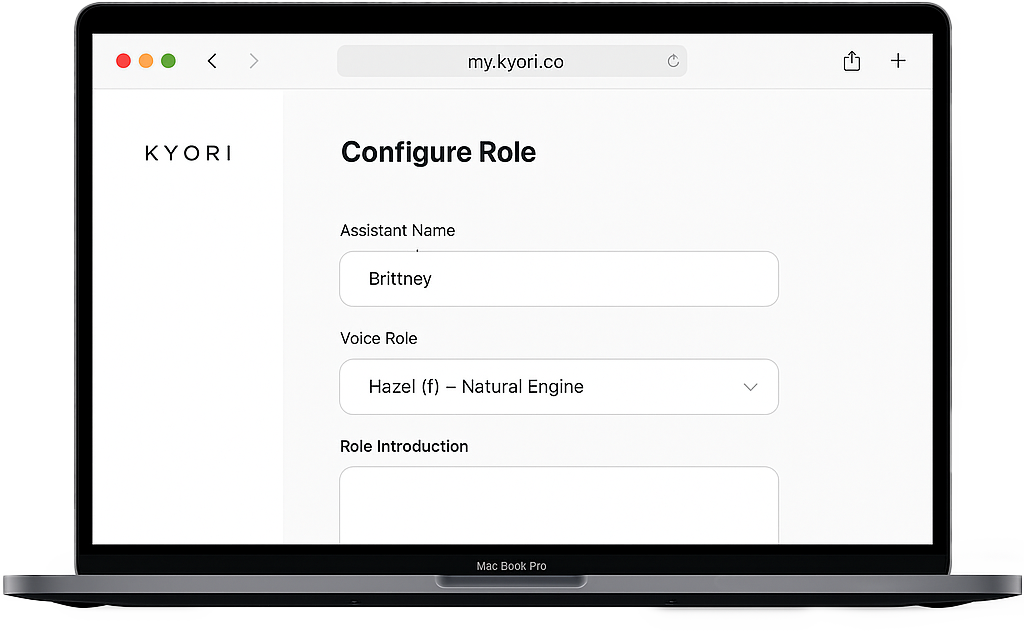The width and height of the screenshot is (1024, 631).
Task: Click the empty area below the KYORI logo
Action: [188, 350]
